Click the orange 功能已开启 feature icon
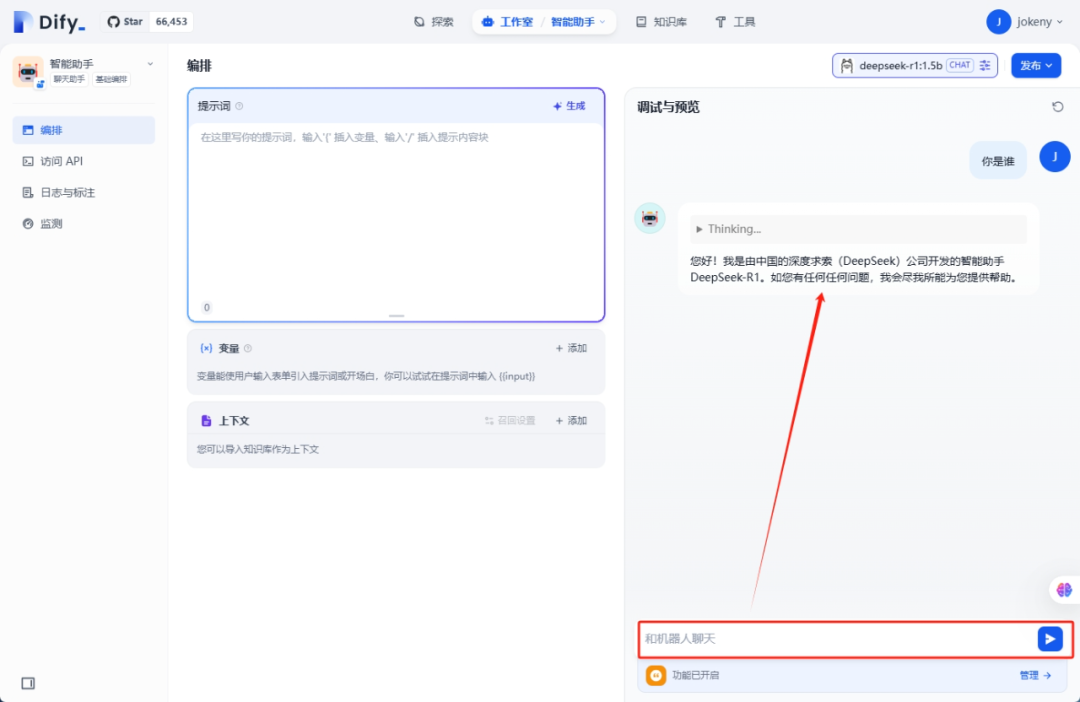Screen dimensions: 1080x702 (x=656, y=675)
